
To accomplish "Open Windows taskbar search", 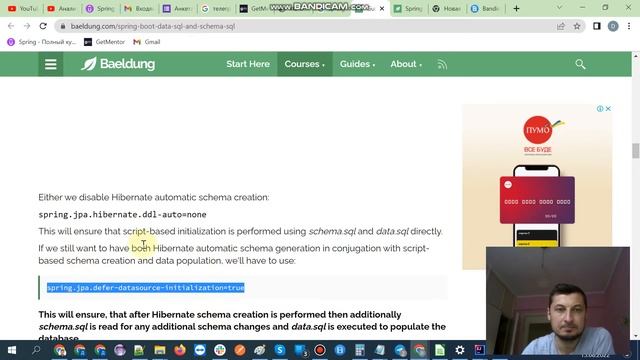I will click(36, 350).
